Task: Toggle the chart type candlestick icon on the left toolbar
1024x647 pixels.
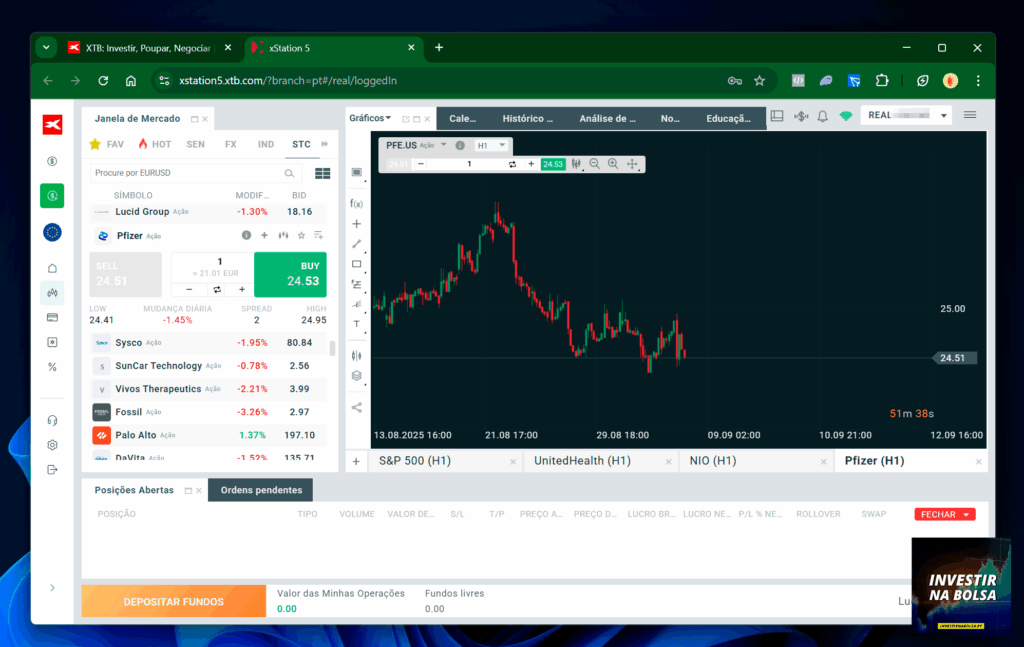Action: [357, 355]
